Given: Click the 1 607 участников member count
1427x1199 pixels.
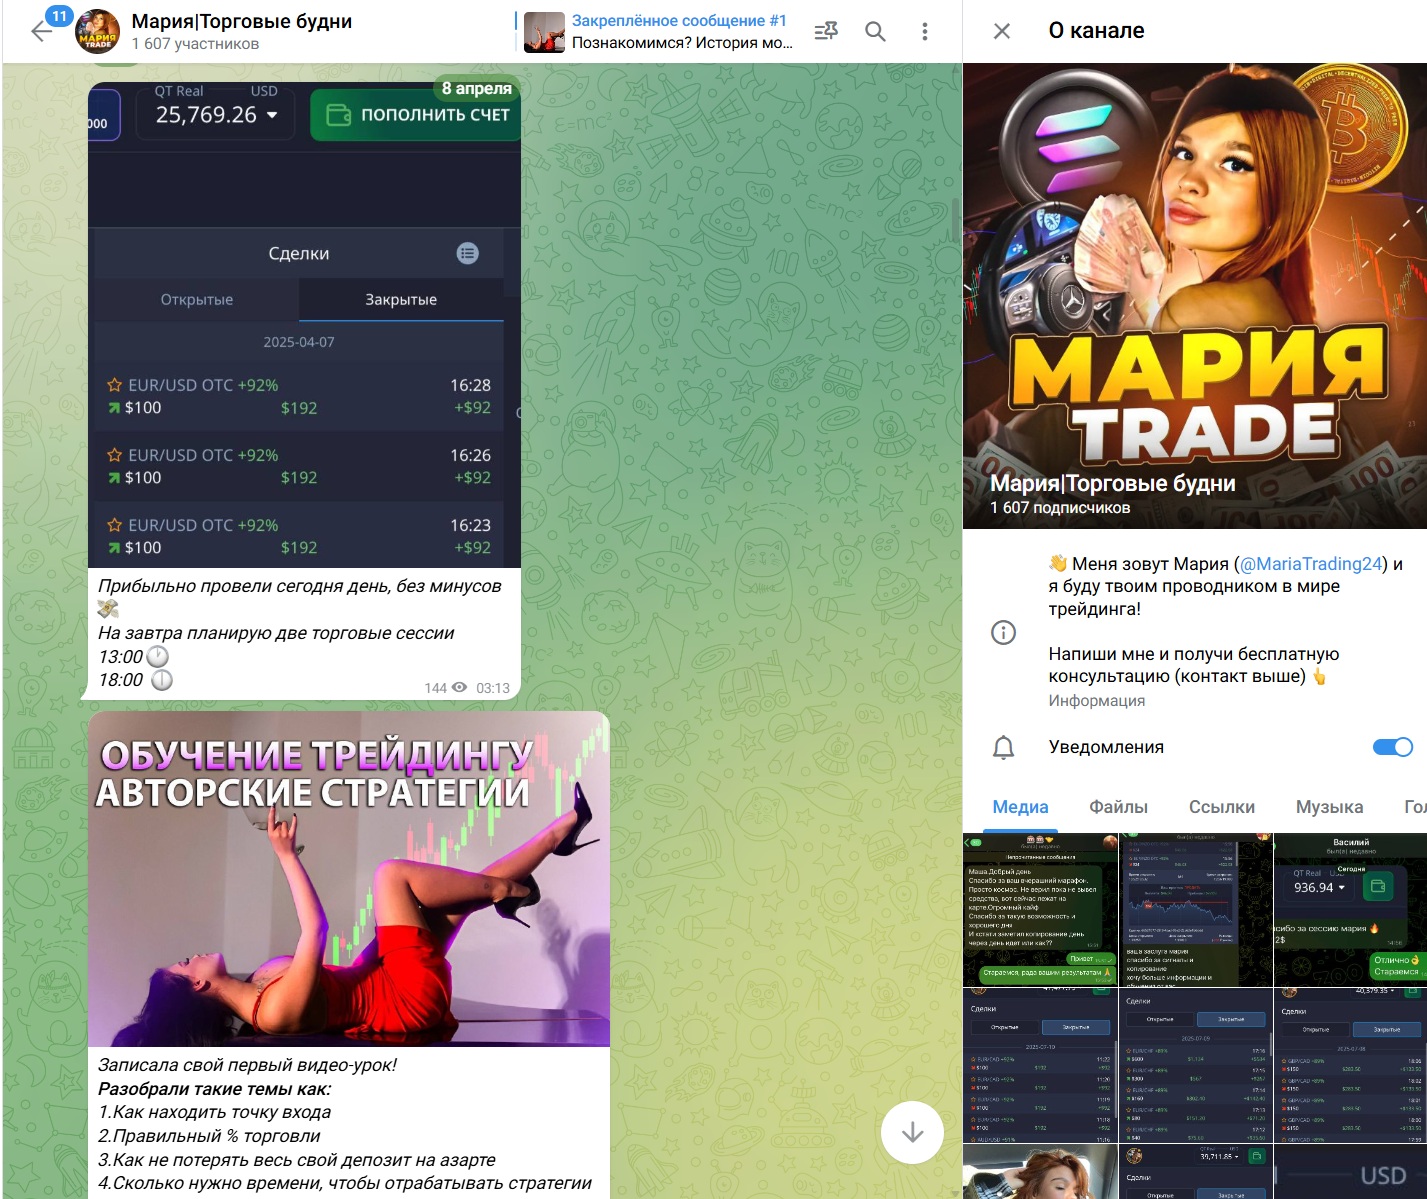Looking at the screenshot, I should coord(195,44).
